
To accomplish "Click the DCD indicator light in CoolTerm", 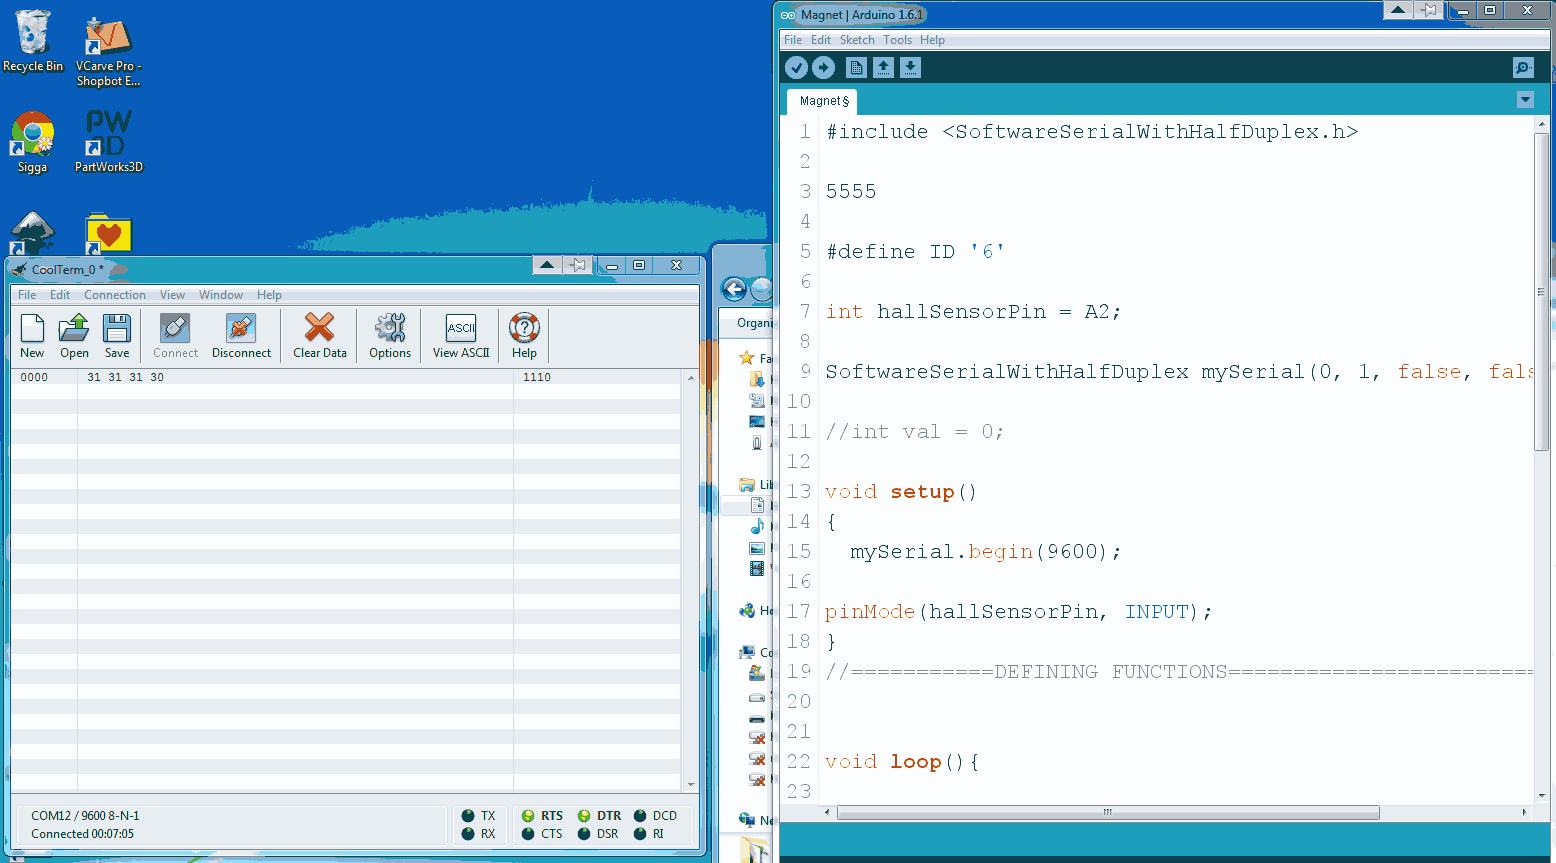I will tap(640, 816).
